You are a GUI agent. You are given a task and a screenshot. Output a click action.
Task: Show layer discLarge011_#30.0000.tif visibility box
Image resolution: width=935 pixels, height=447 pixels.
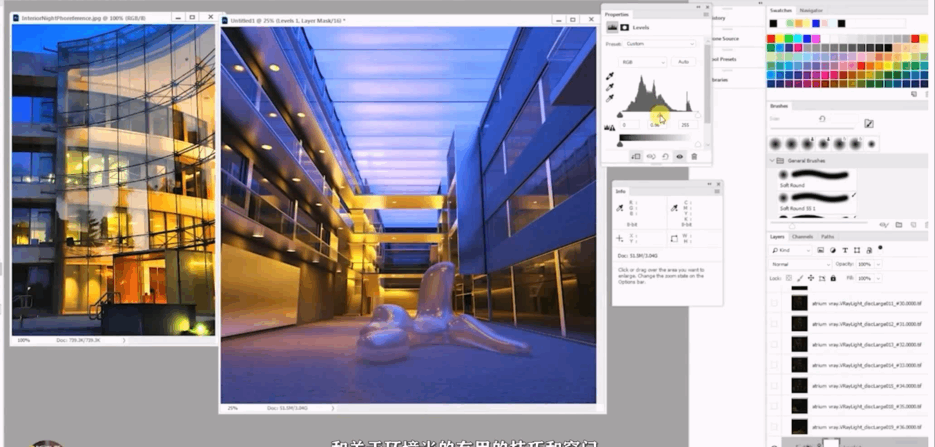click(774, 303)
